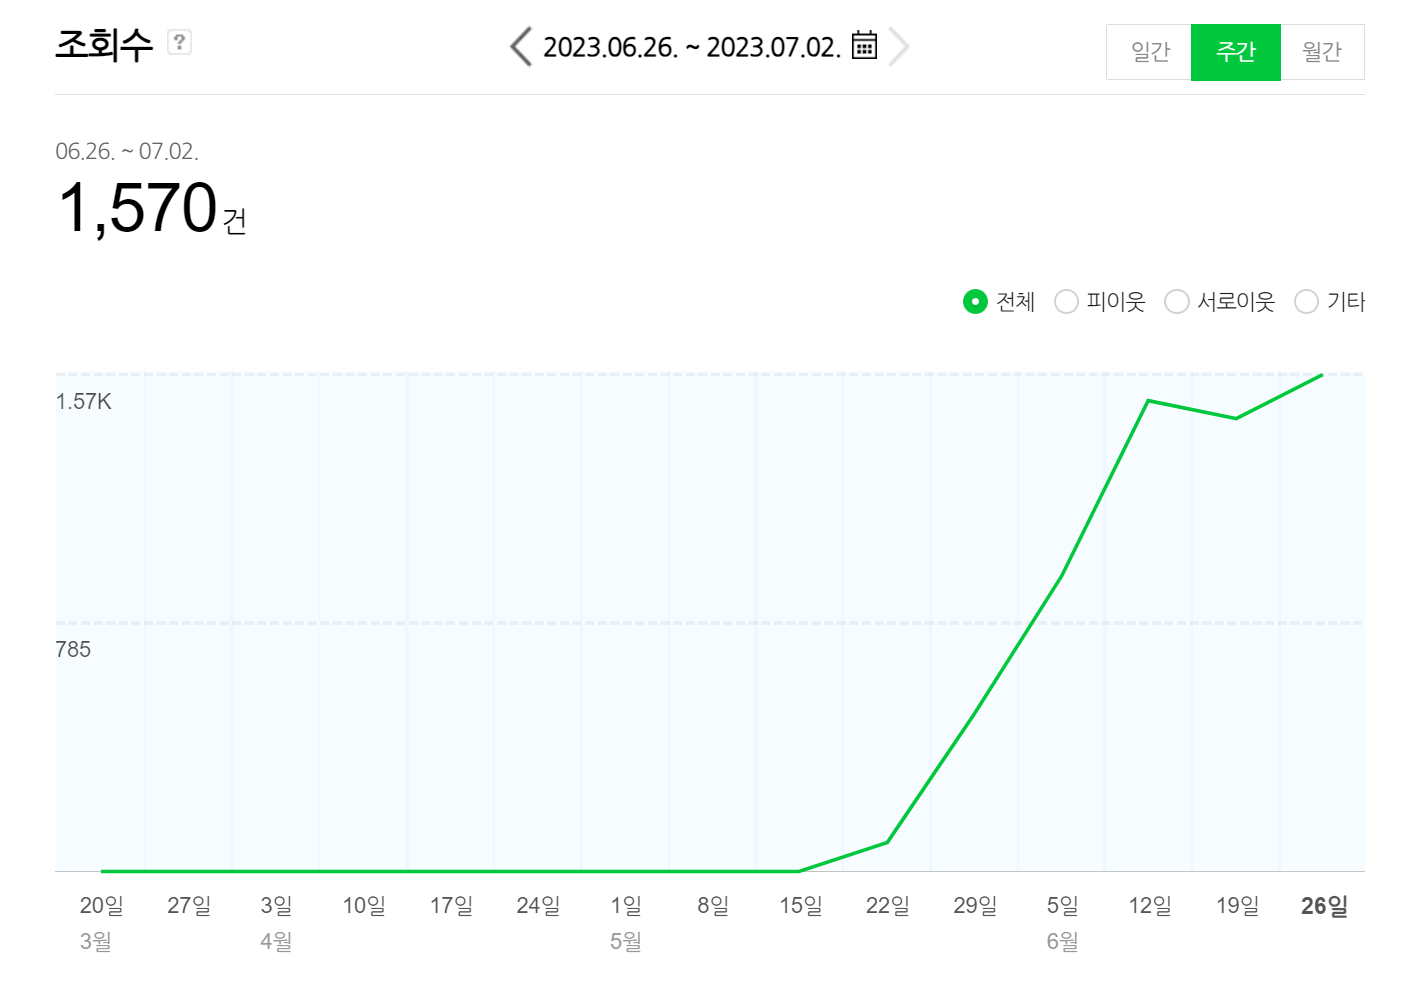Switch to the 일간 daily tab
Viewport: 1427px width, 1008px height.
(x=1149, y=52)
